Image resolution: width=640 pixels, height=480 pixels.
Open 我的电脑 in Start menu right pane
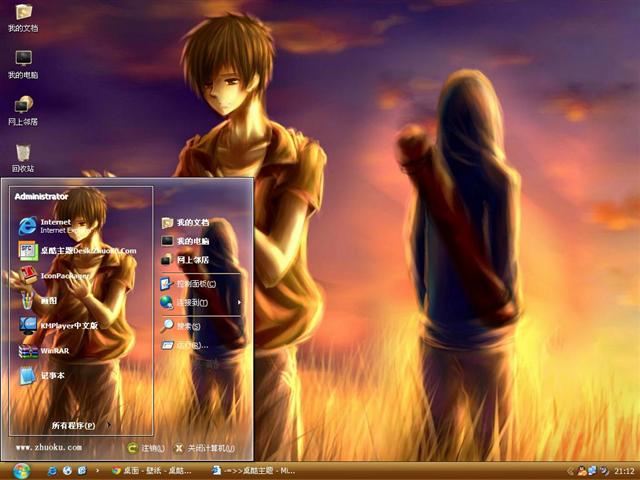click(x=185, y=241)
